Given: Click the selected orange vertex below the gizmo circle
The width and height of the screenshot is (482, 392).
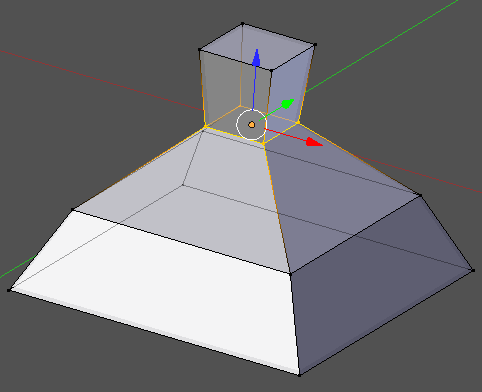Looking at the screenshot, I should [264, 143].
